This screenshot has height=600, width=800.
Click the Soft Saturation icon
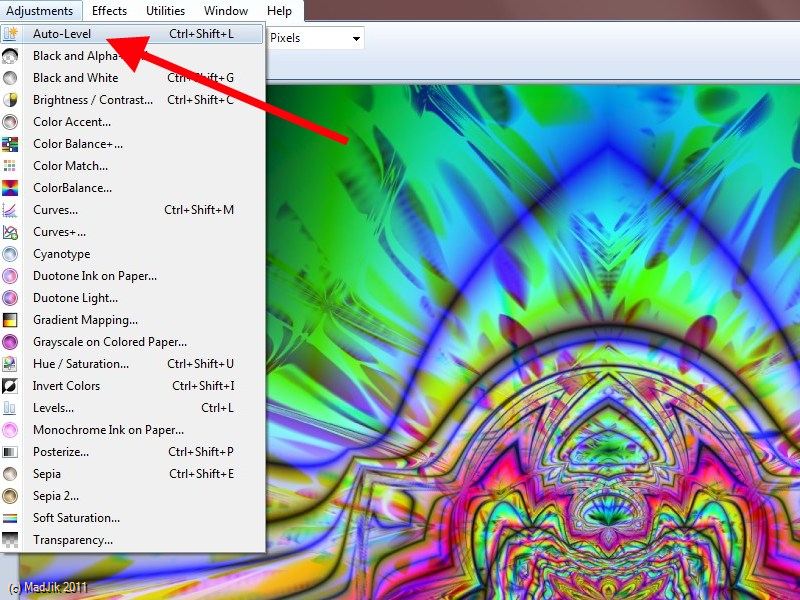(x=10, y=518)
